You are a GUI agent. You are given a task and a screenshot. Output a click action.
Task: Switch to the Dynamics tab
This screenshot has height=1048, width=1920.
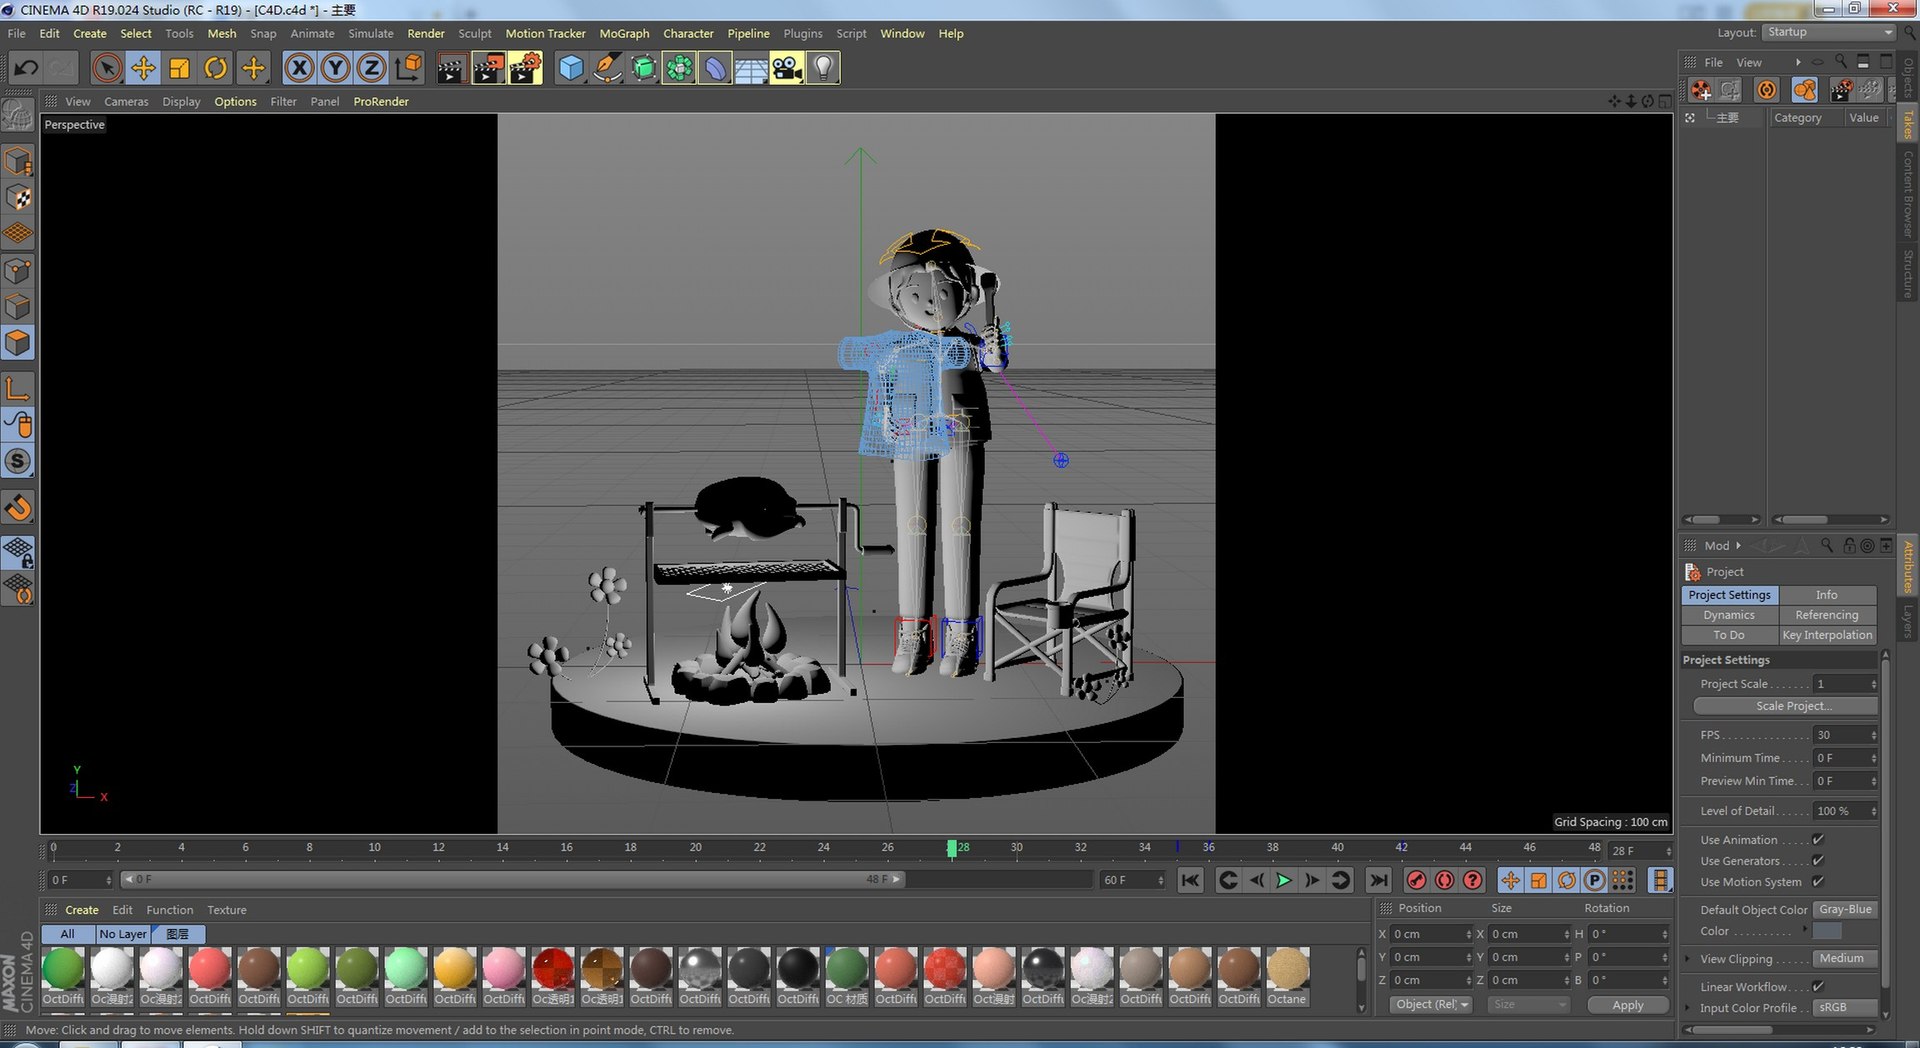coord(1729,615)
